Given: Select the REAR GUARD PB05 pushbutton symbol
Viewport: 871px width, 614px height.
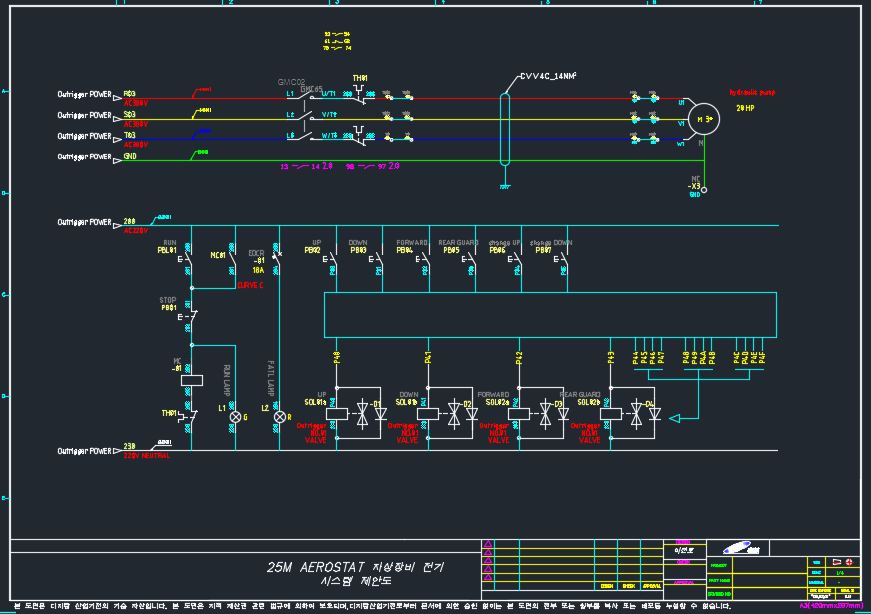Looking at the screenshot, I should coord(469,259).
